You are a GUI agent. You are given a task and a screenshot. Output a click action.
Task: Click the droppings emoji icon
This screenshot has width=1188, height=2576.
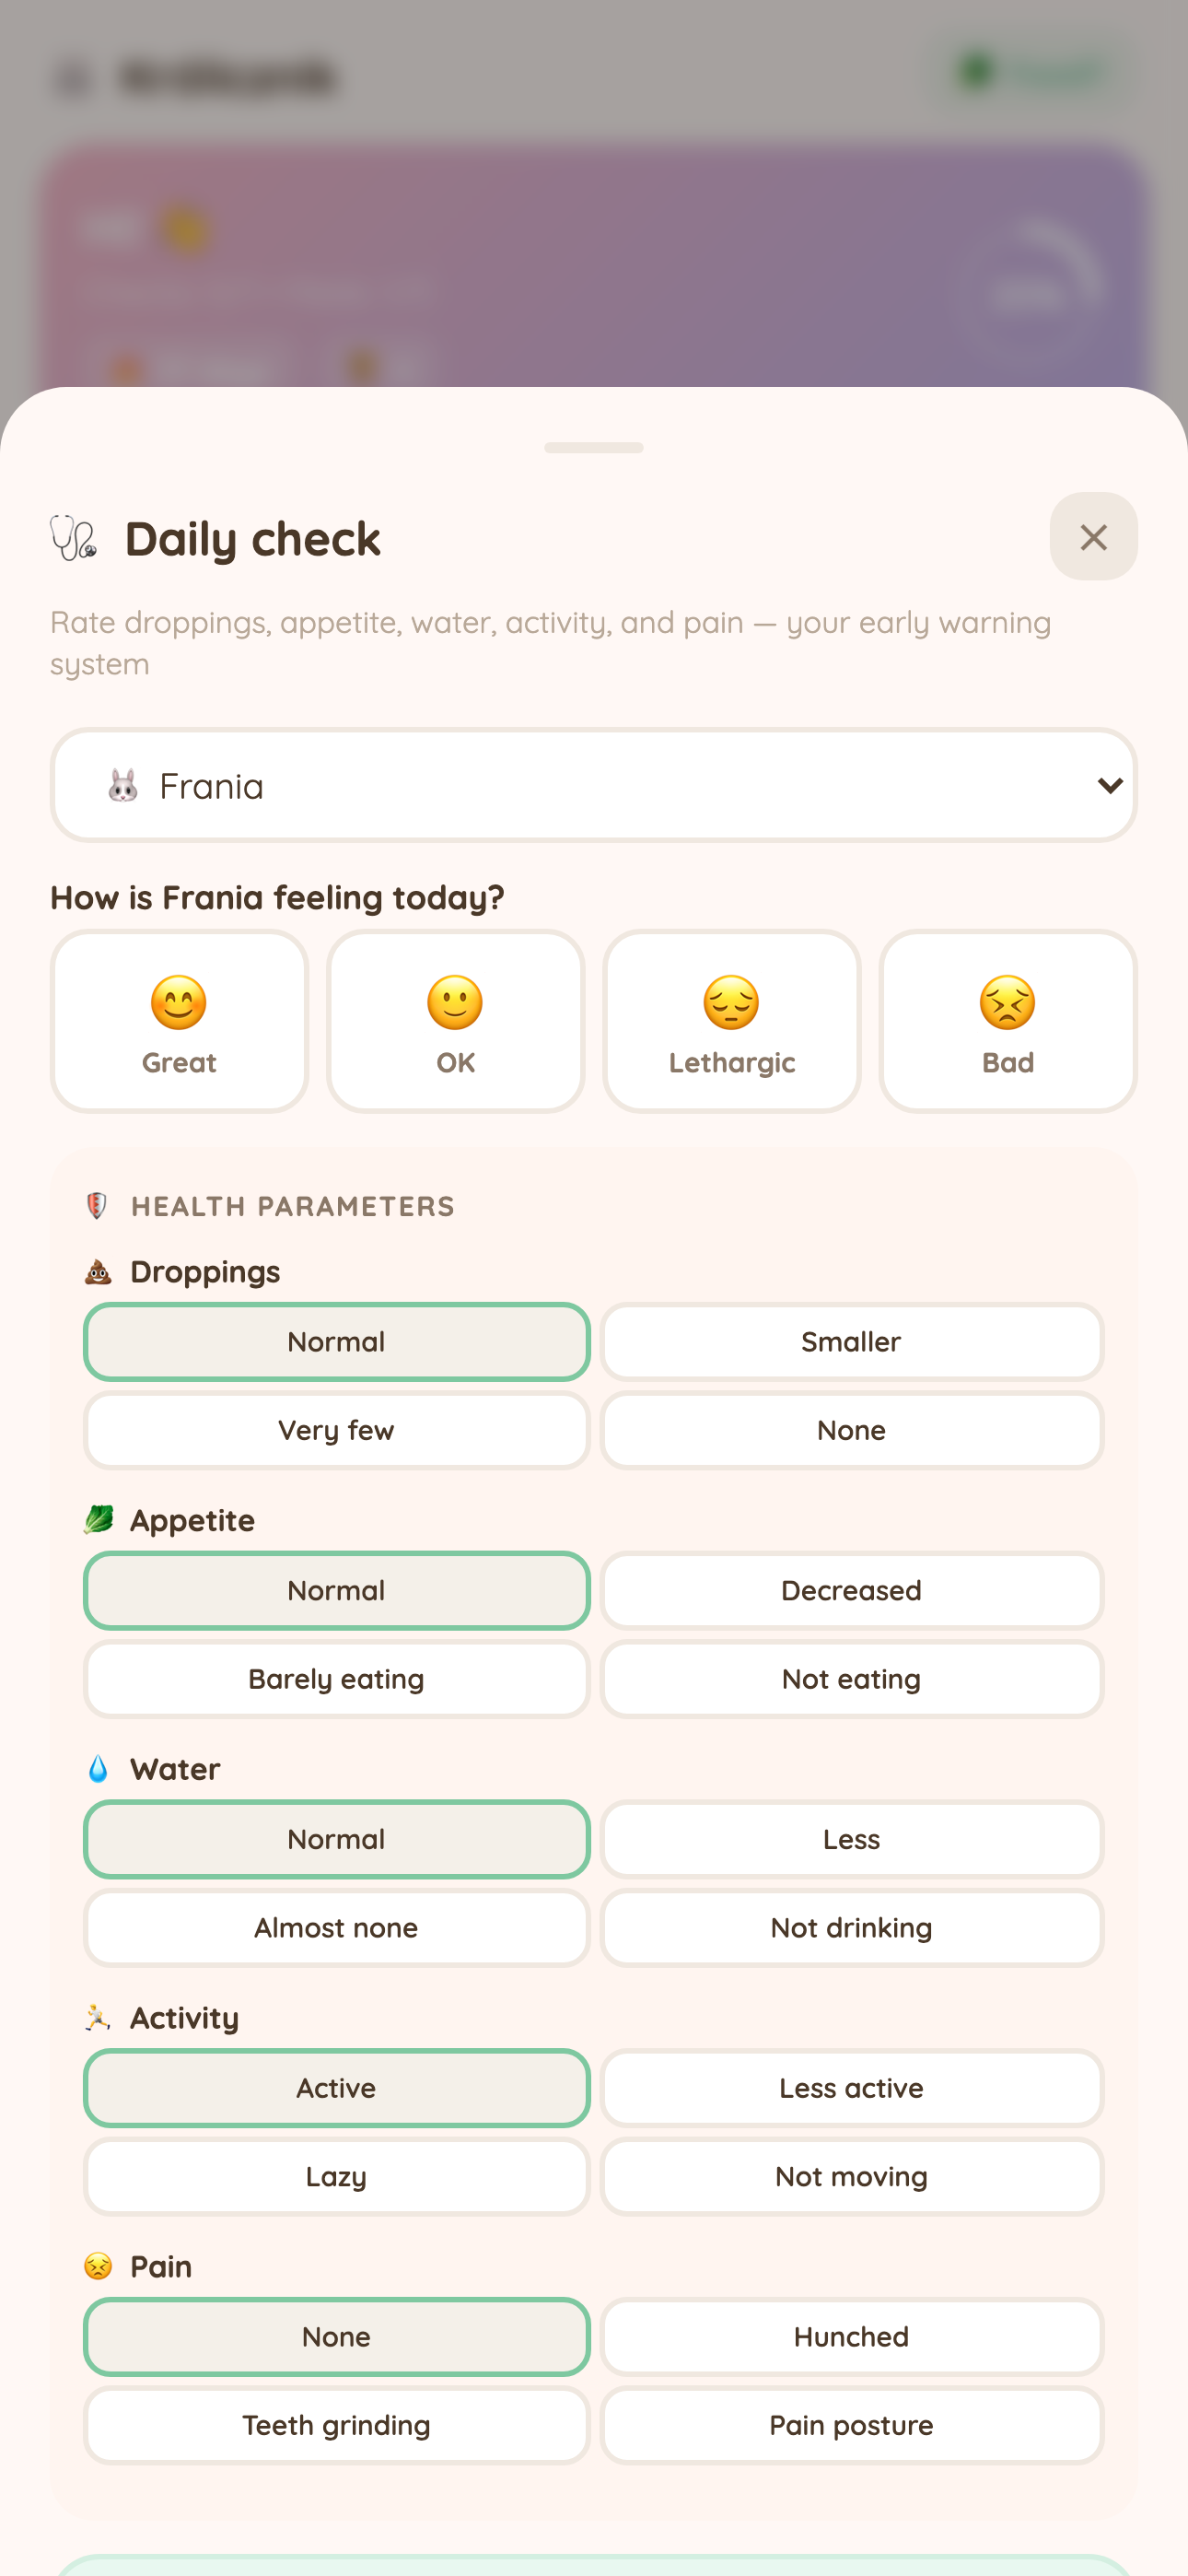[98, 1272]
